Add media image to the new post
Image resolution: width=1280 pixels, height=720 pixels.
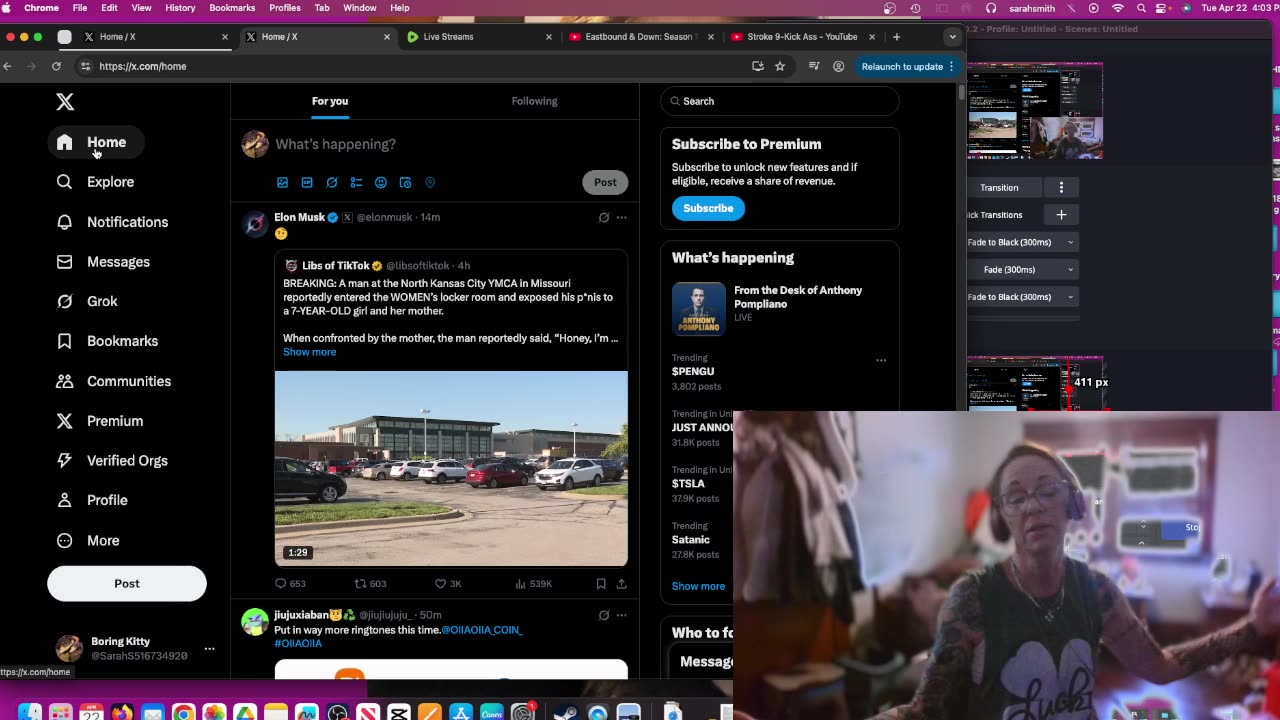[282, 182]
